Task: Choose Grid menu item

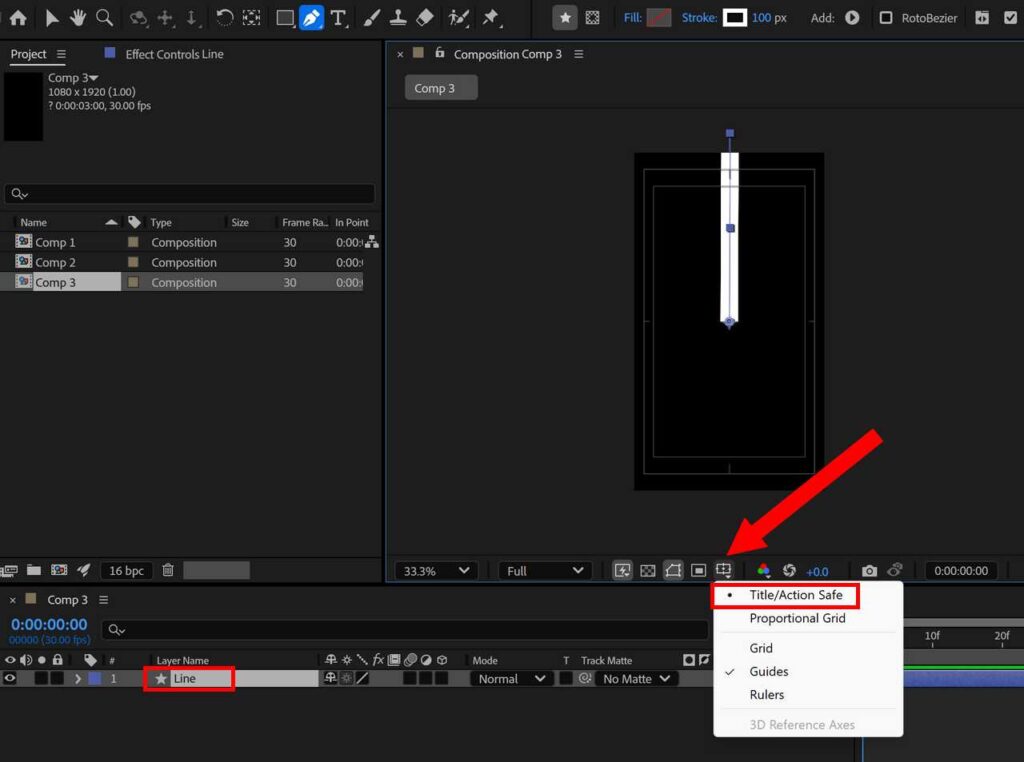Action: 761,648
